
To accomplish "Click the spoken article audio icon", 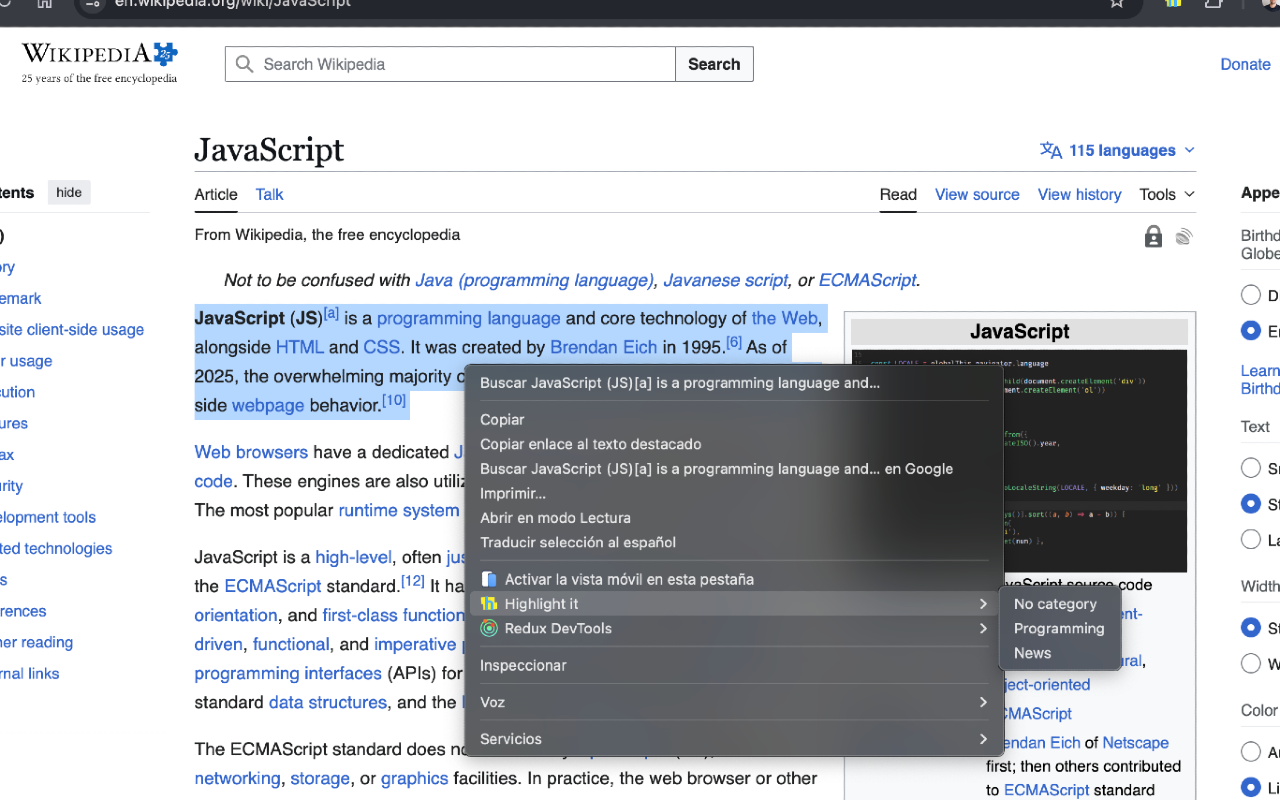I will (1184, 236).
